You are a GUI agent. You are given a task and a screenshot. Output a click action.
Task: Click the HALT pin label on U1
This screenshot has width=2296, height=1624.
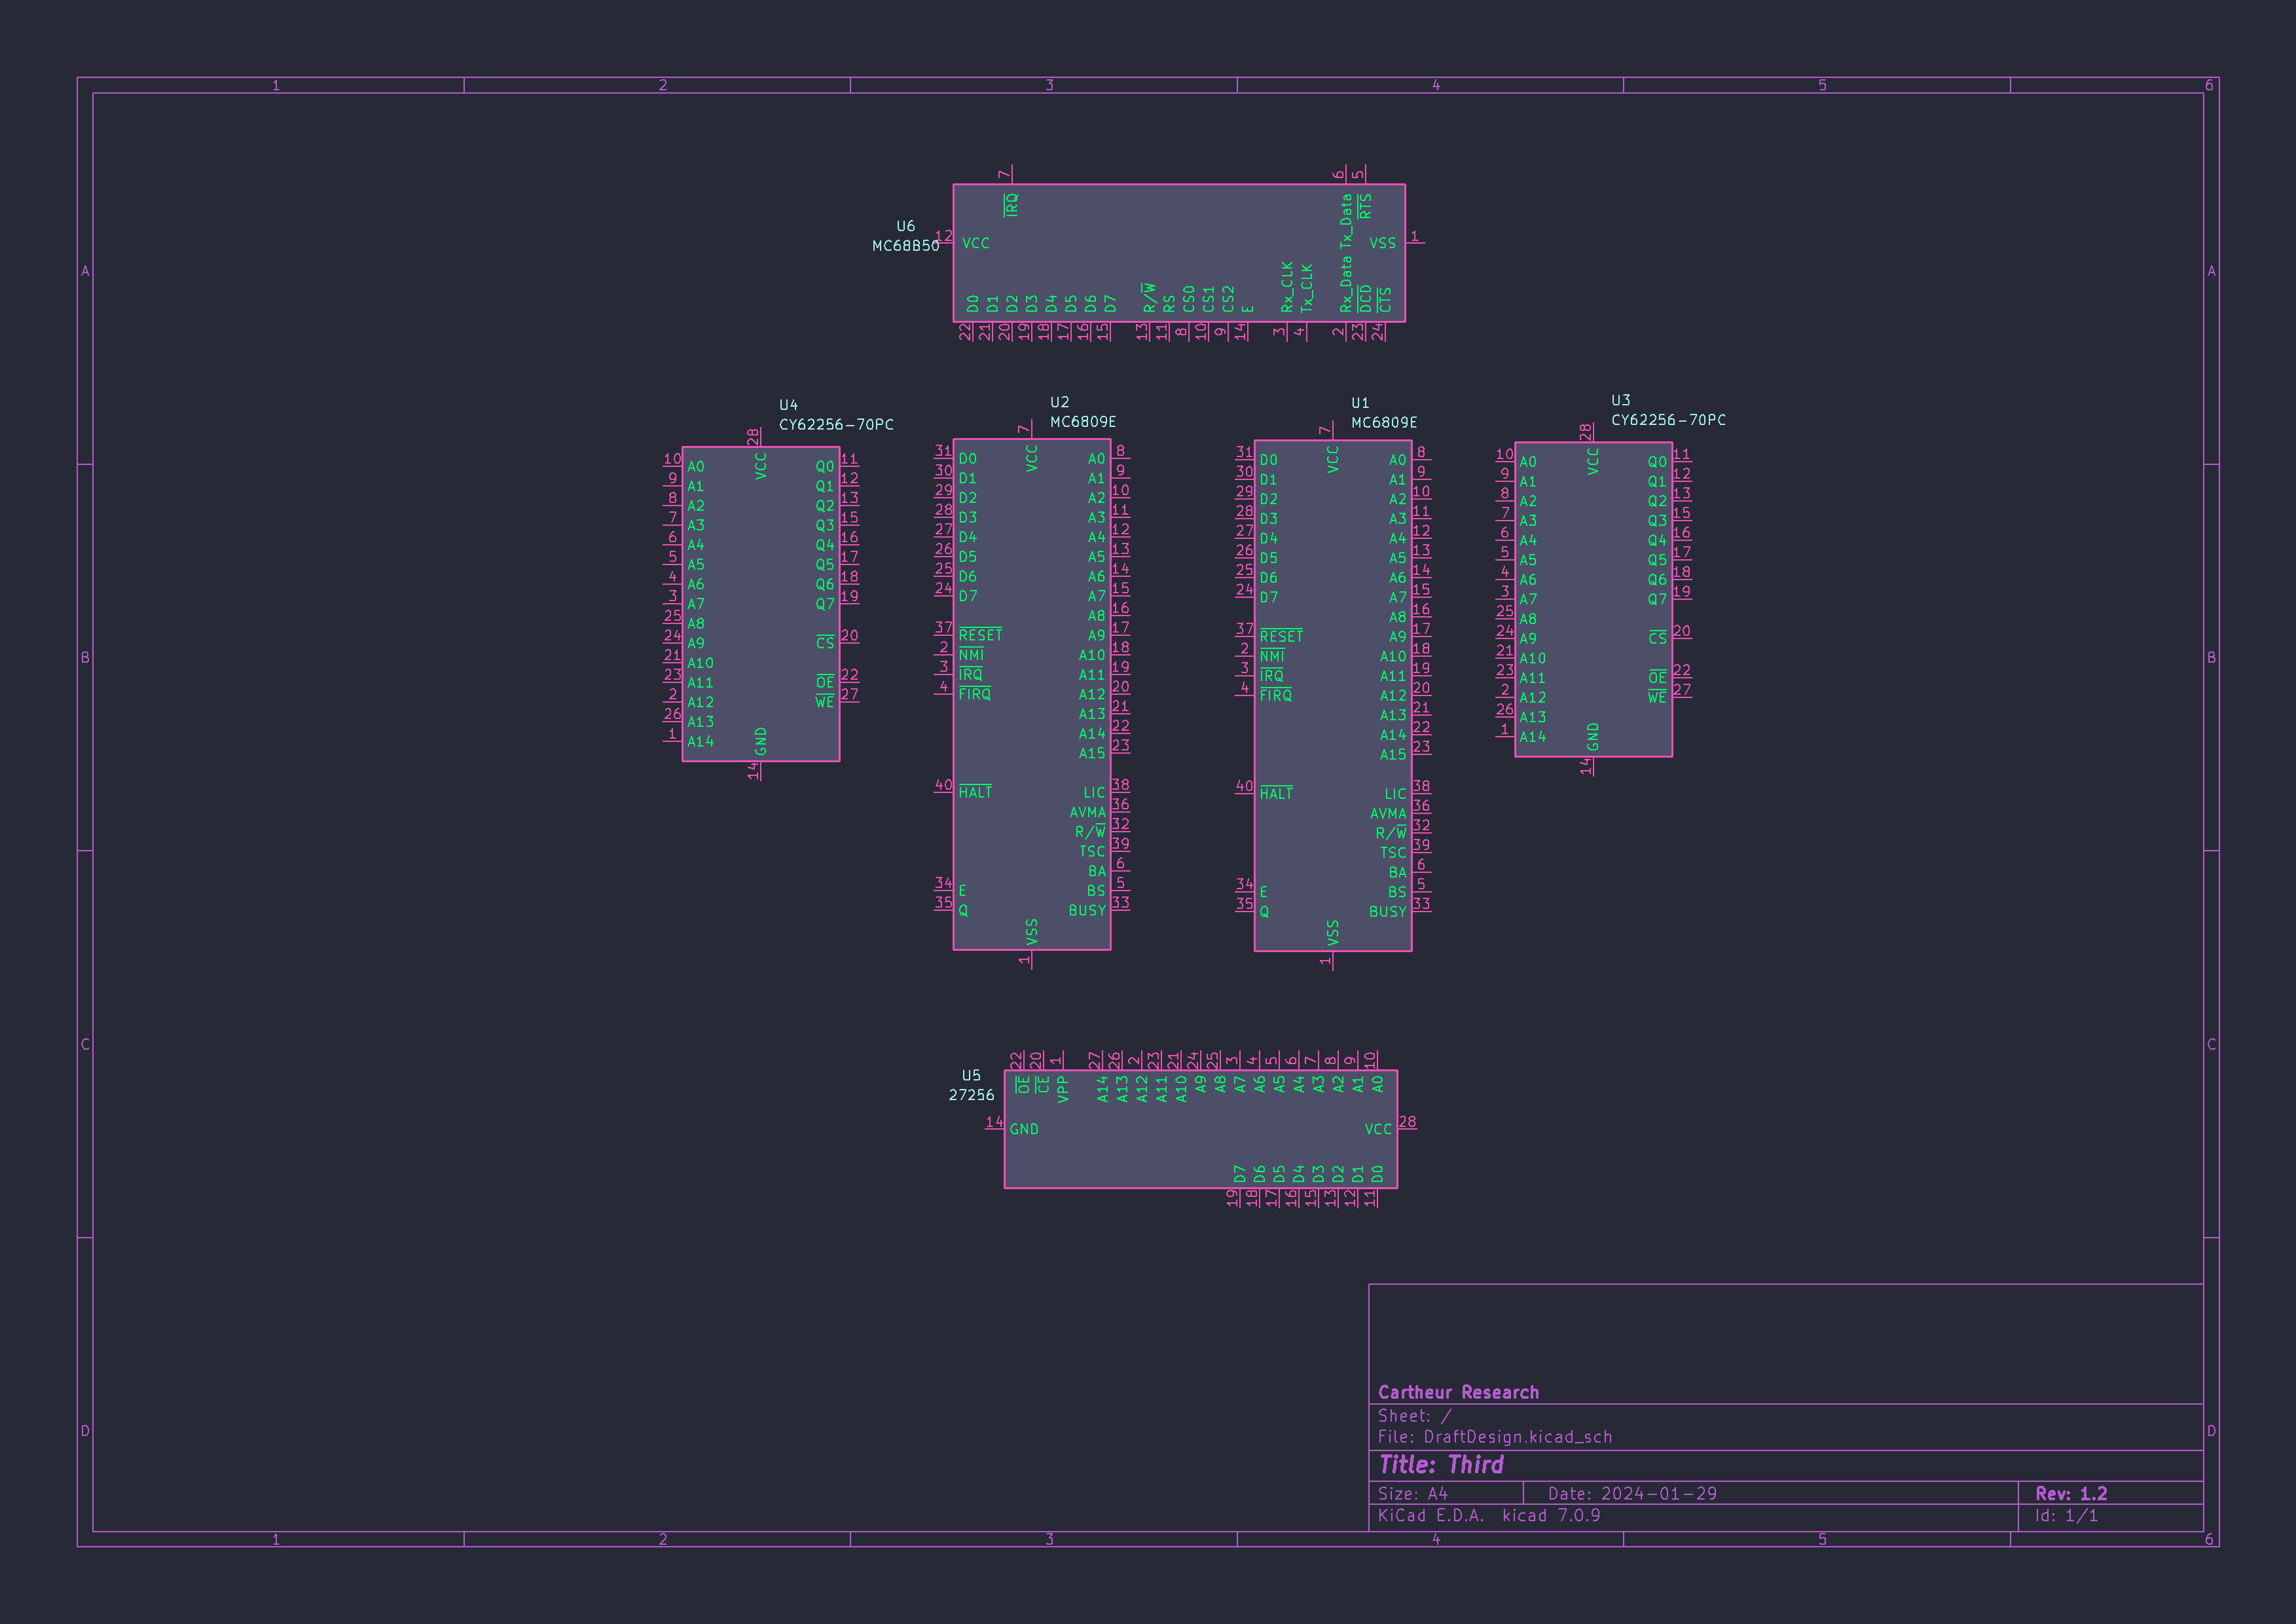coord(1276,794)
